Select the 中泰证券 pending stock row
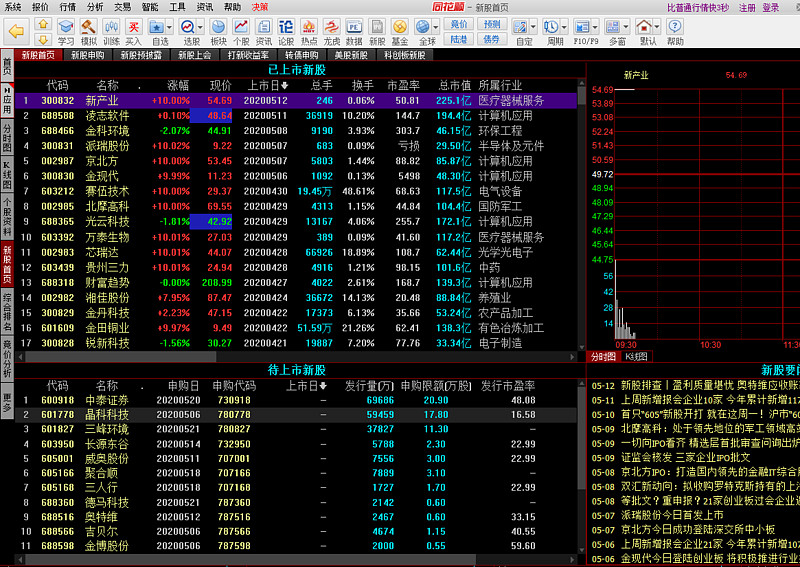This screenshot has width=800, height=567. tap(296, 401)
